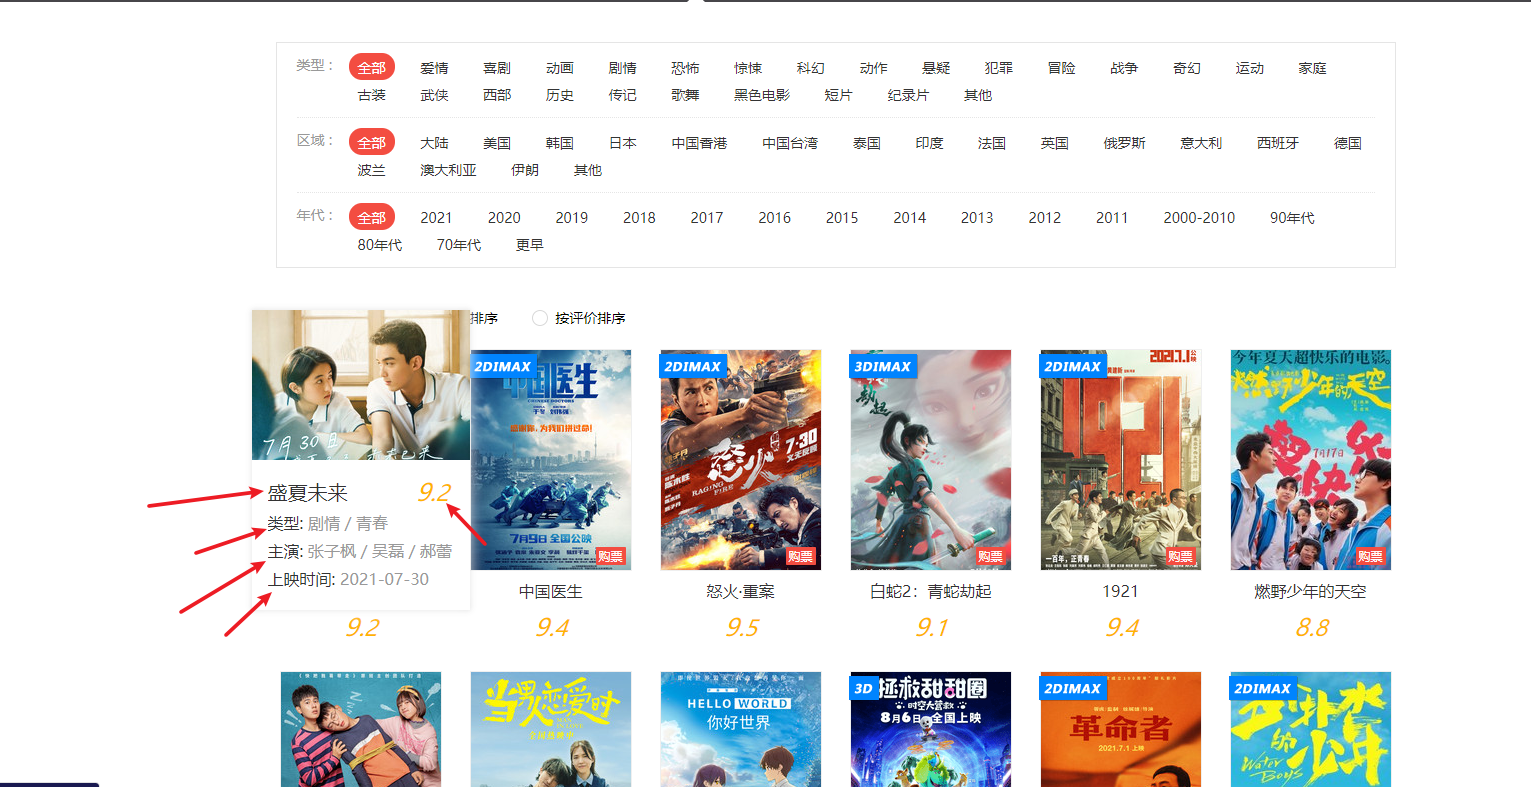Open the 当男人恋爱时 poster
Image resolution: width=1531 pixels, height=787 pixels.
(551, 729)
